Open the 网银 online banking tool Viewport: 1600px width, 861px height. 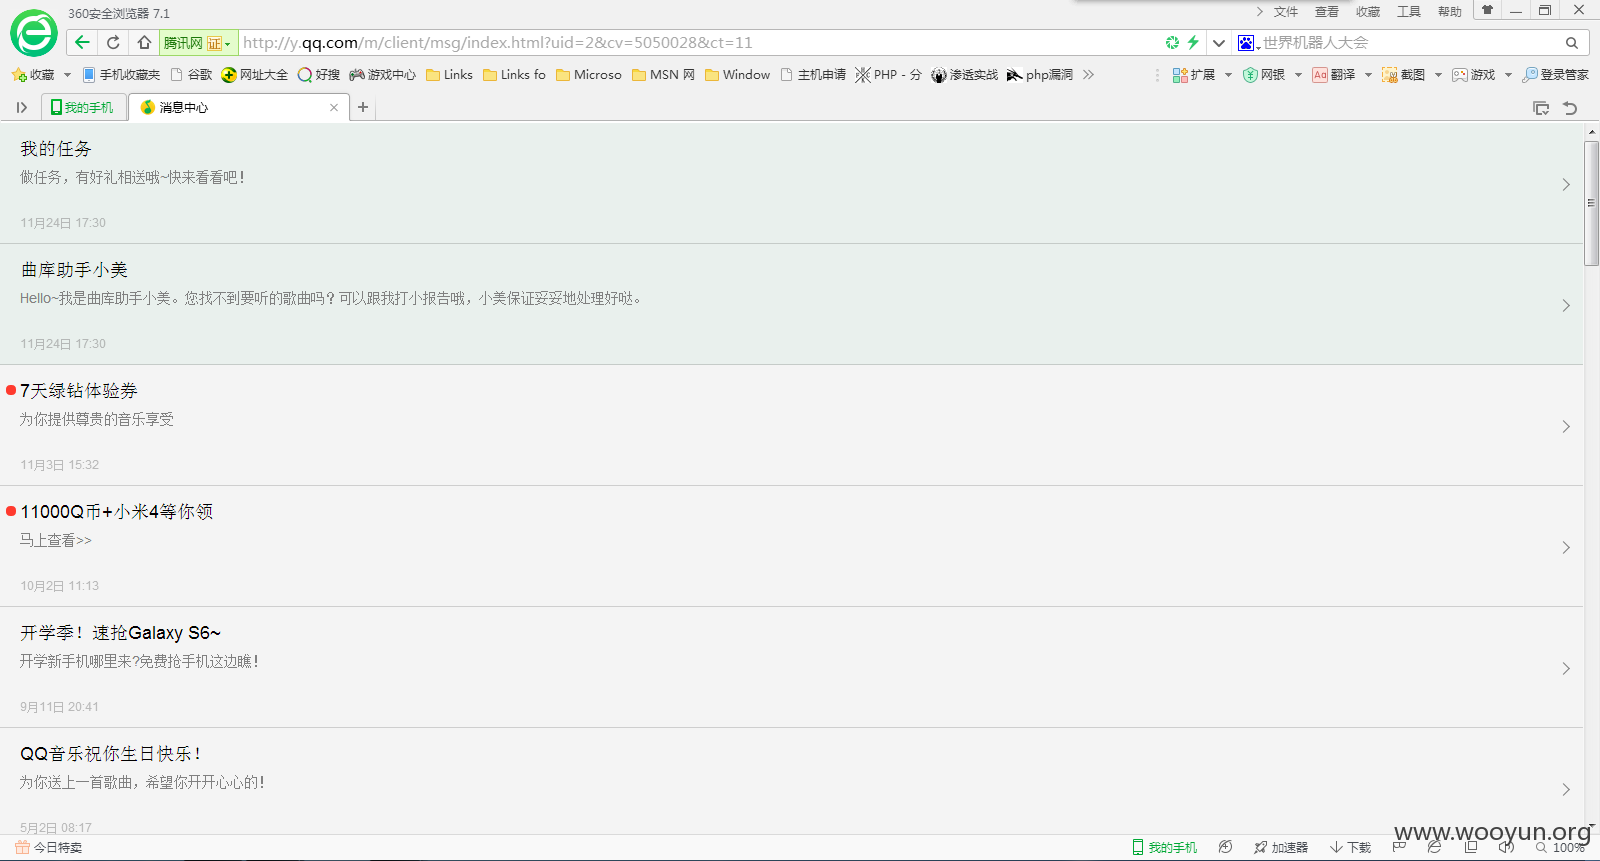1264,75
